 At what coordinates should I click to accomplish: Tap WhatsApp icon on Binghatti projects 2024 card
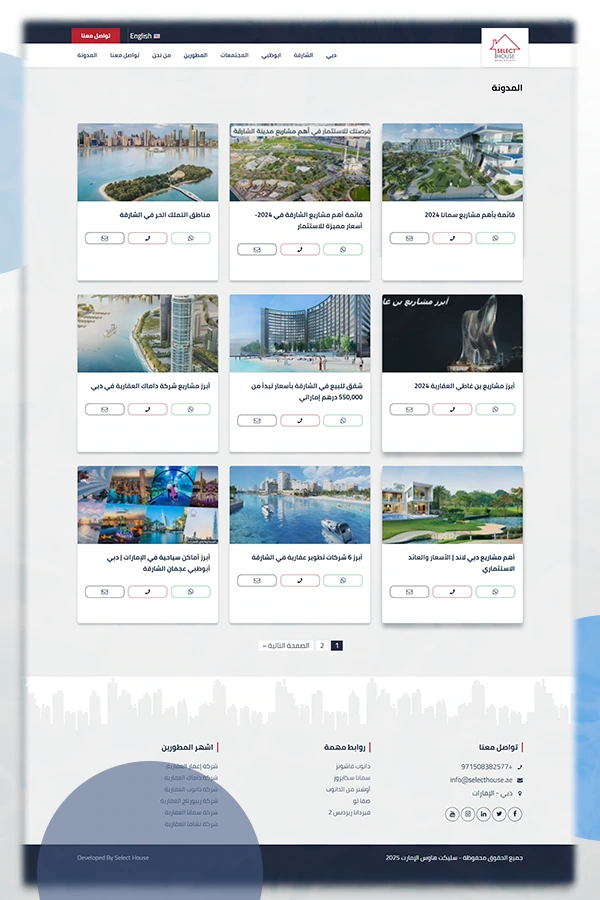495,409
